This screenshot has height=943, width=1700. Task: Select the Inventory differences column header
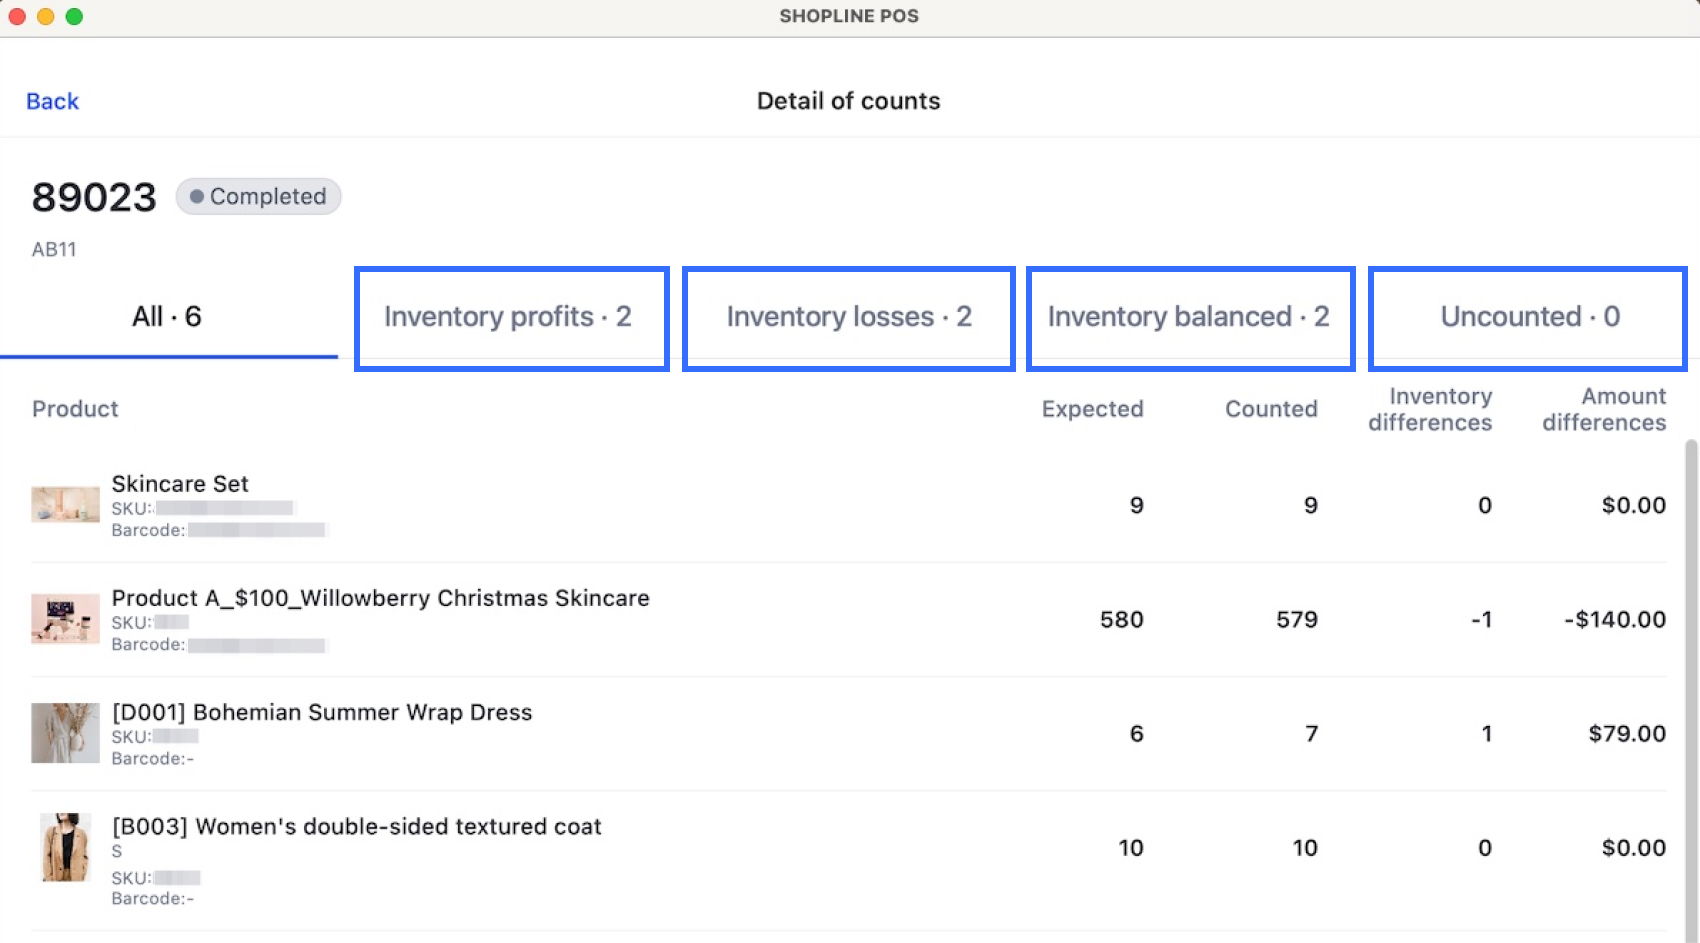(x=1430, y=409)
